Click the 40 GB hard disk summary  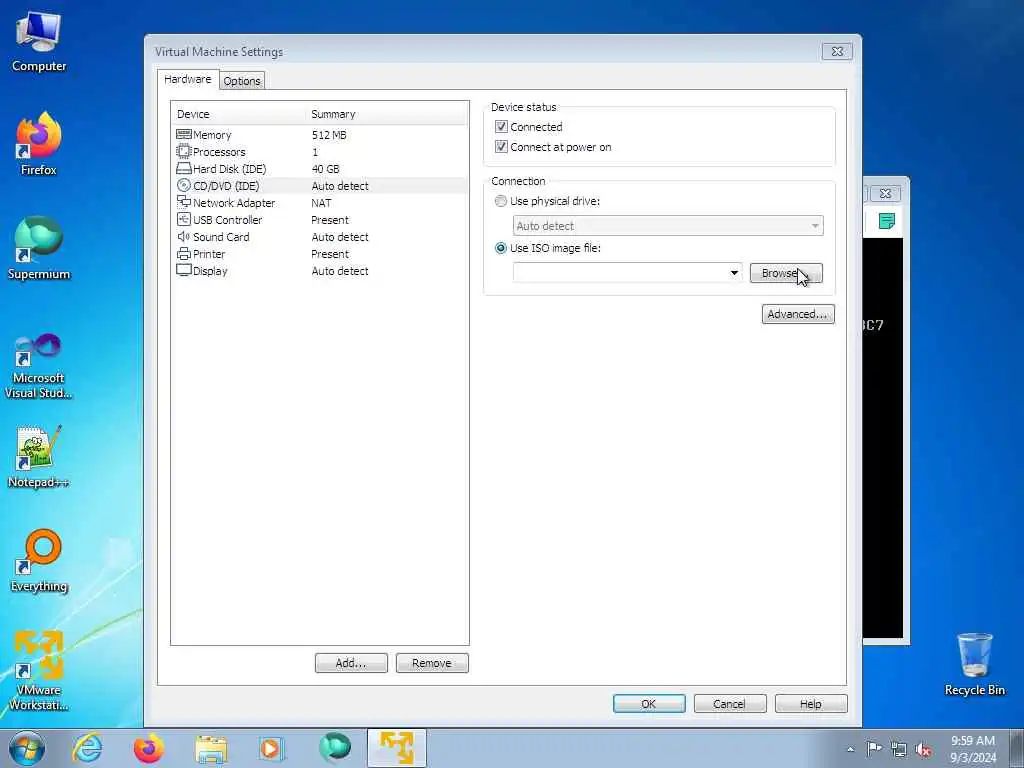coord(325,168)
